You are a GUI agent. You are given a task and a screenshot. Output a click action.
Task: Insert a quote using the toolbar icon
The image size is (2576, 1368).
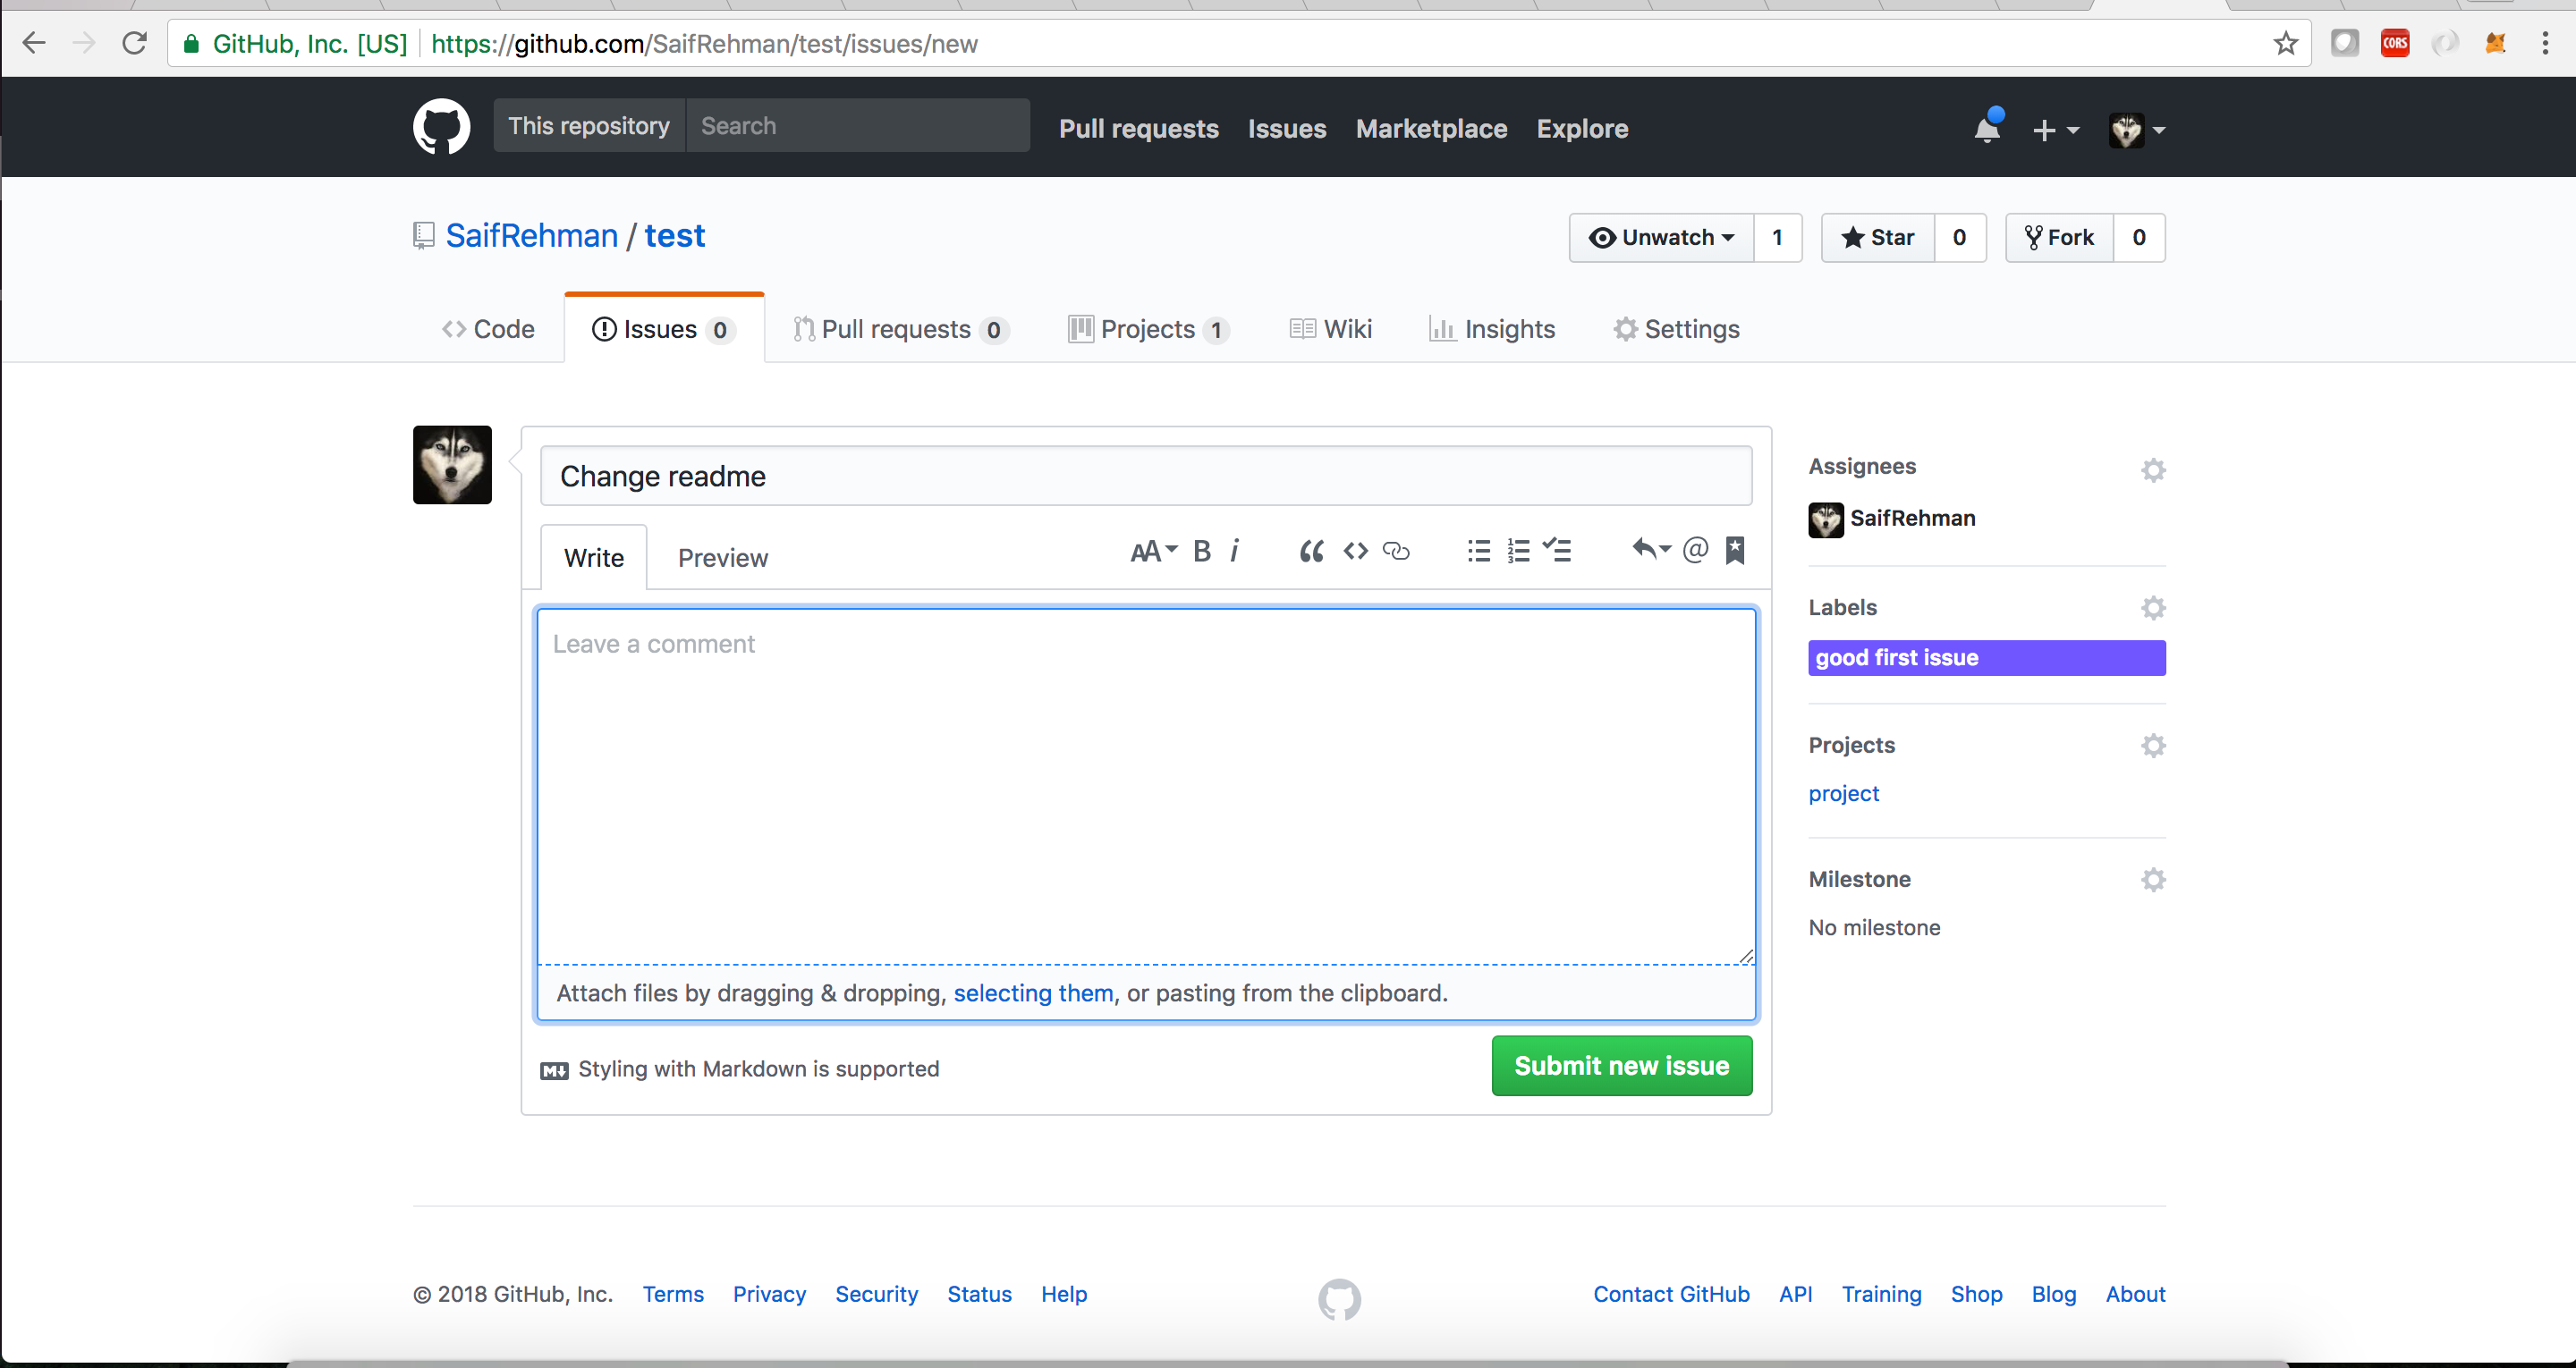pyautogui.click(x=1310, y=550)
